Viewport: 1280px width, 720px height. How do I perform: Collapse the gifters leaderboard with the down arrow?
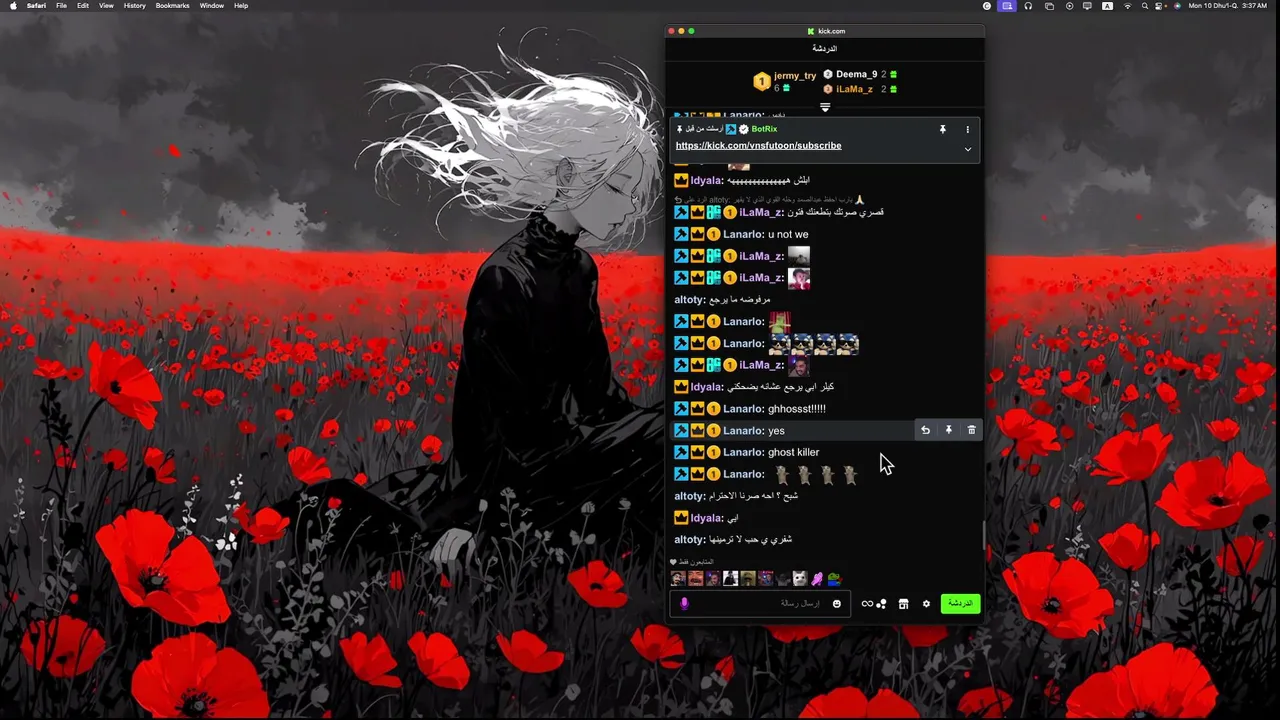825,107
